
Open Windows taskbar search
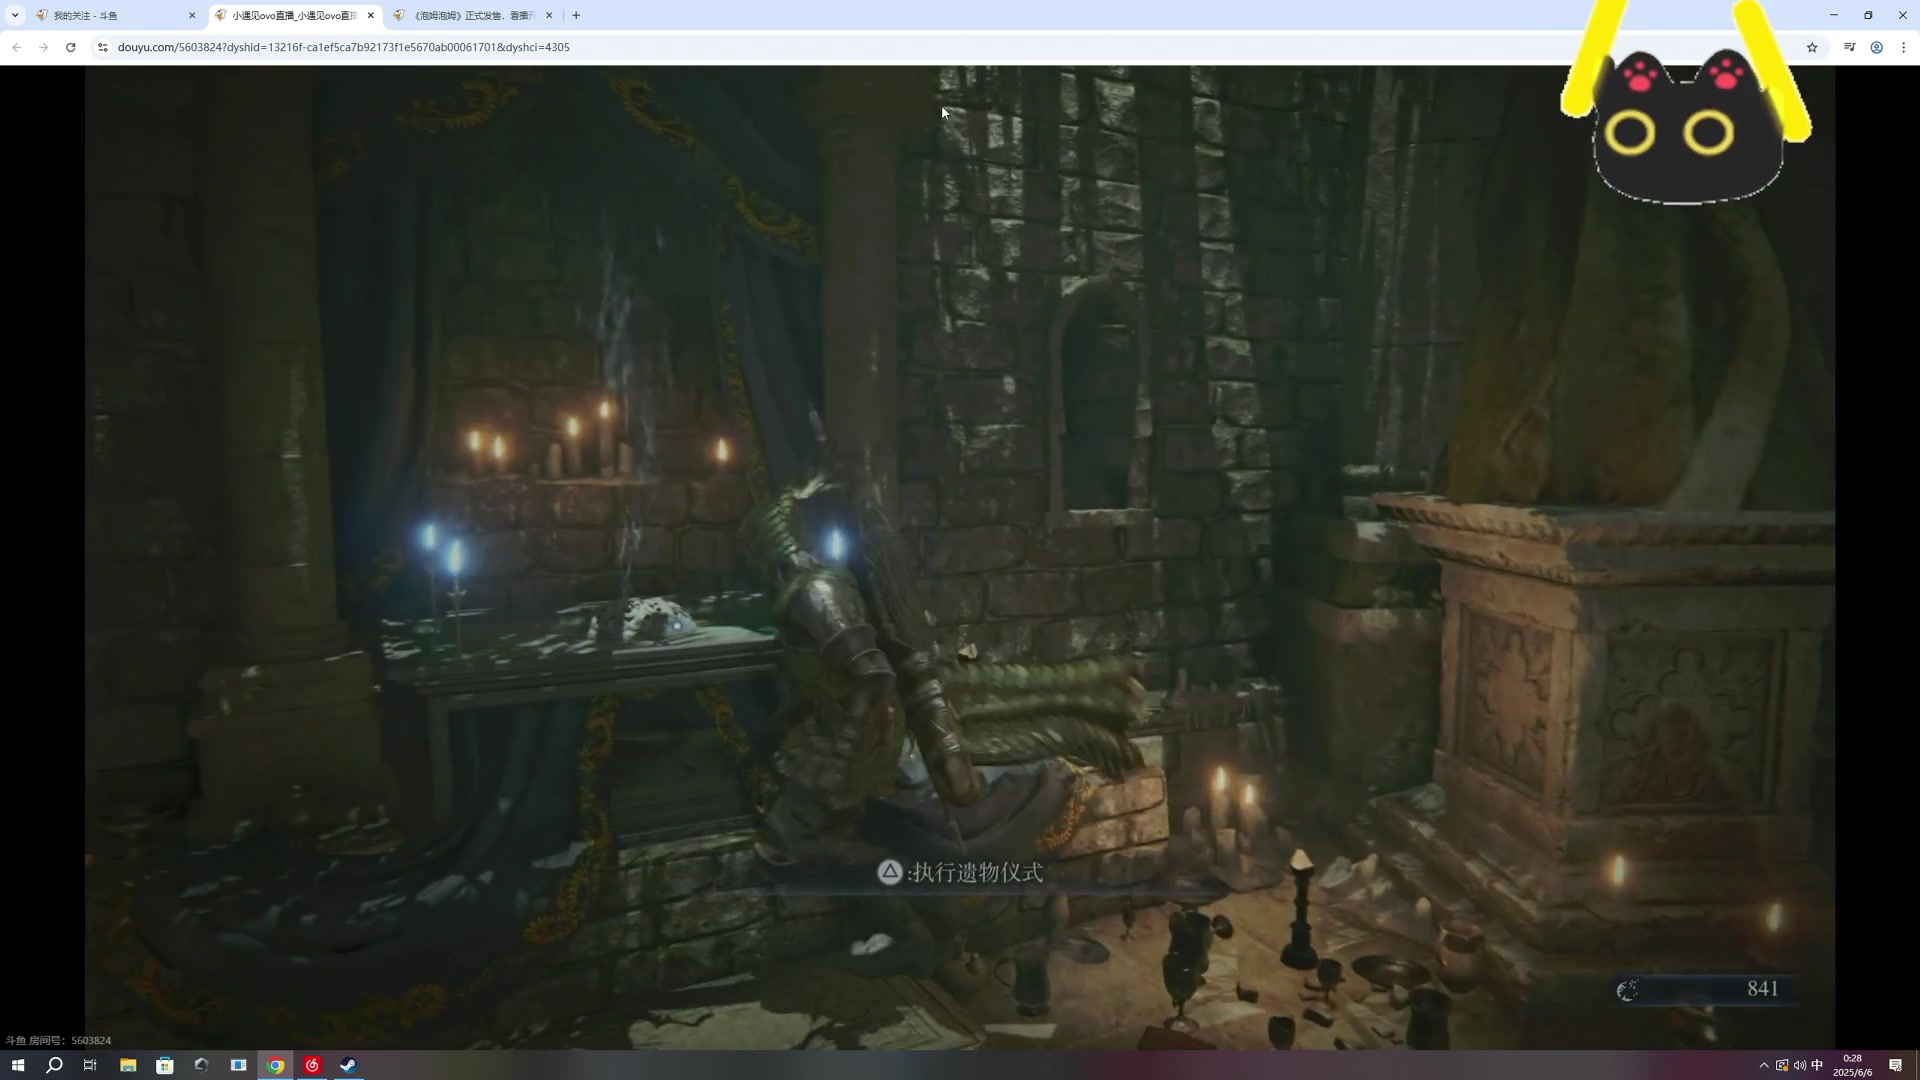[x=54, y=1065]
